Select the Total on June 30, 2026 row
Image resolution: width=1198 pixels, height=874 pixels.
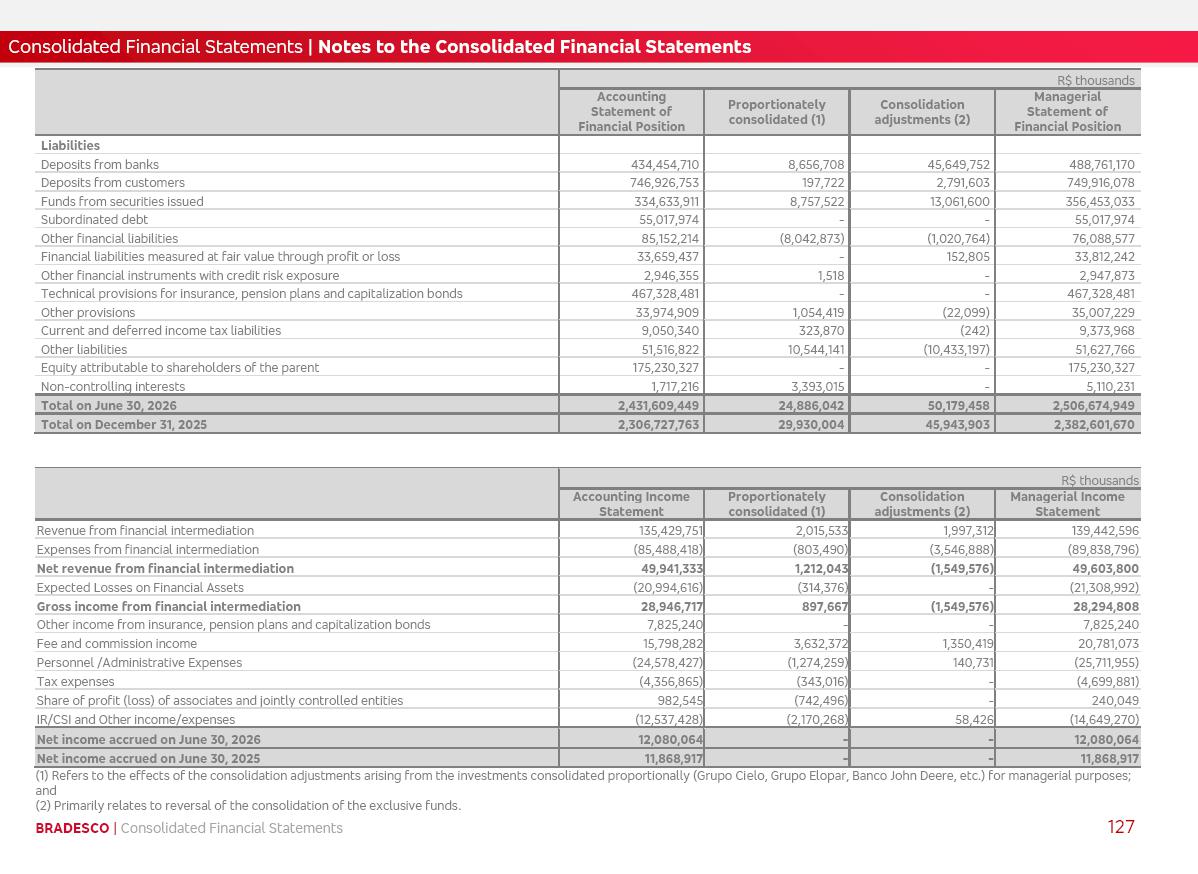[x=588, y=405]
